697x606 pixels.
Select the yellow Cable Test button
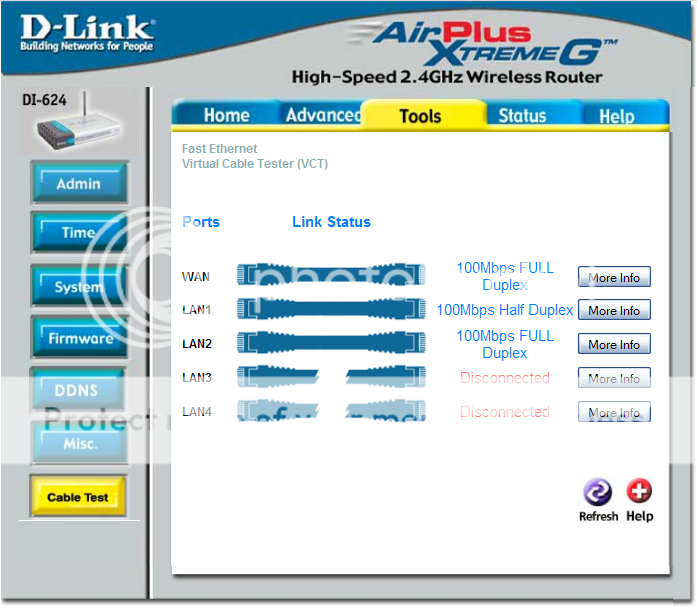tap(78, 497)
